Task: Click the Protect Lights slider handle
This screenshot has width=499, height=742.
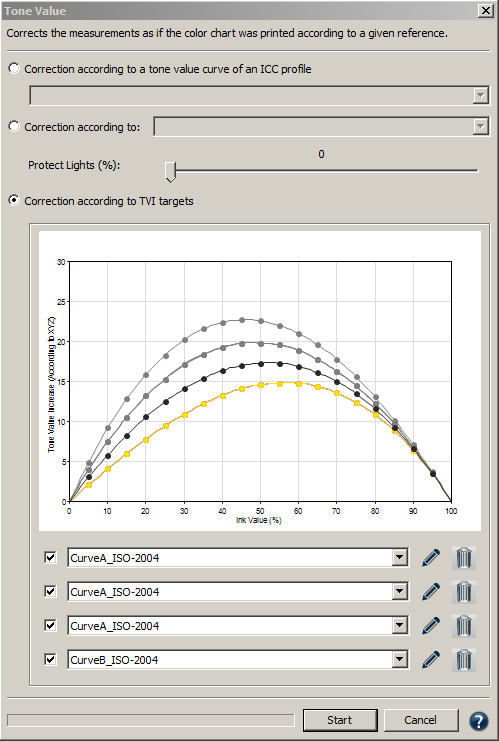Action: [170, 171]
